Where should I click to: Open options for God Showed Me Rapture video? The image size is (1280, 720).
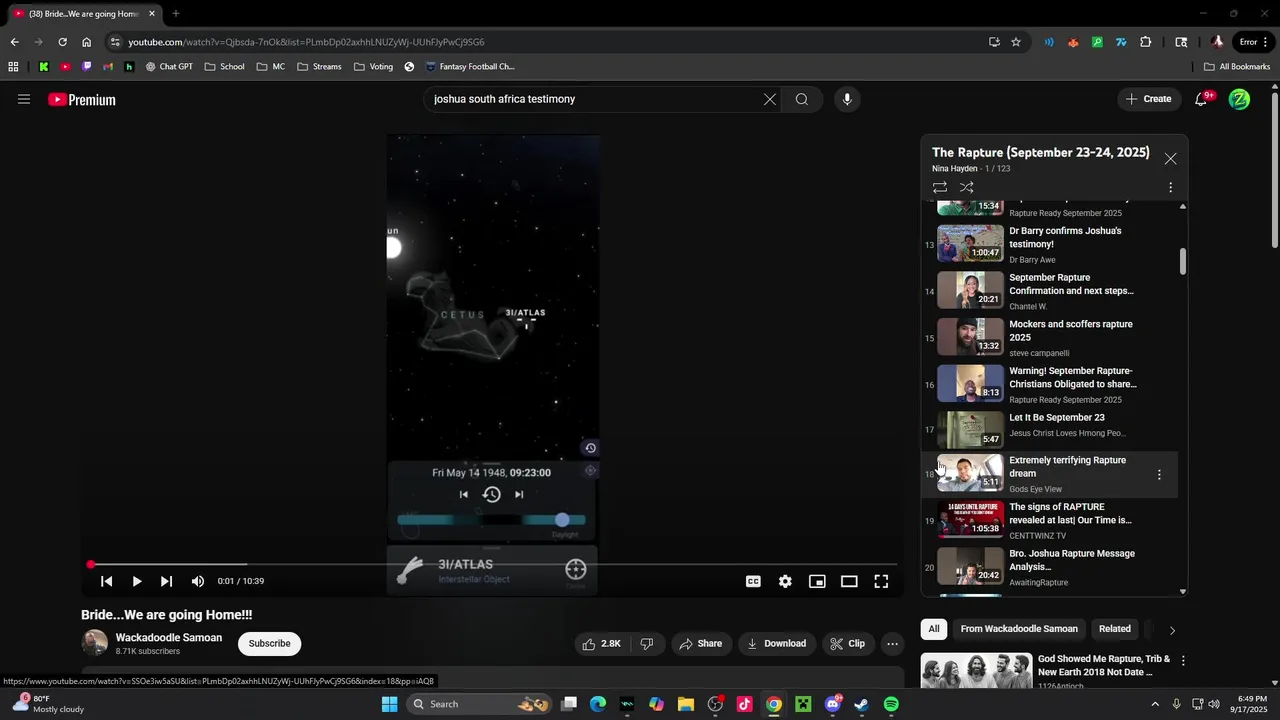click(x=1183, y=661)
